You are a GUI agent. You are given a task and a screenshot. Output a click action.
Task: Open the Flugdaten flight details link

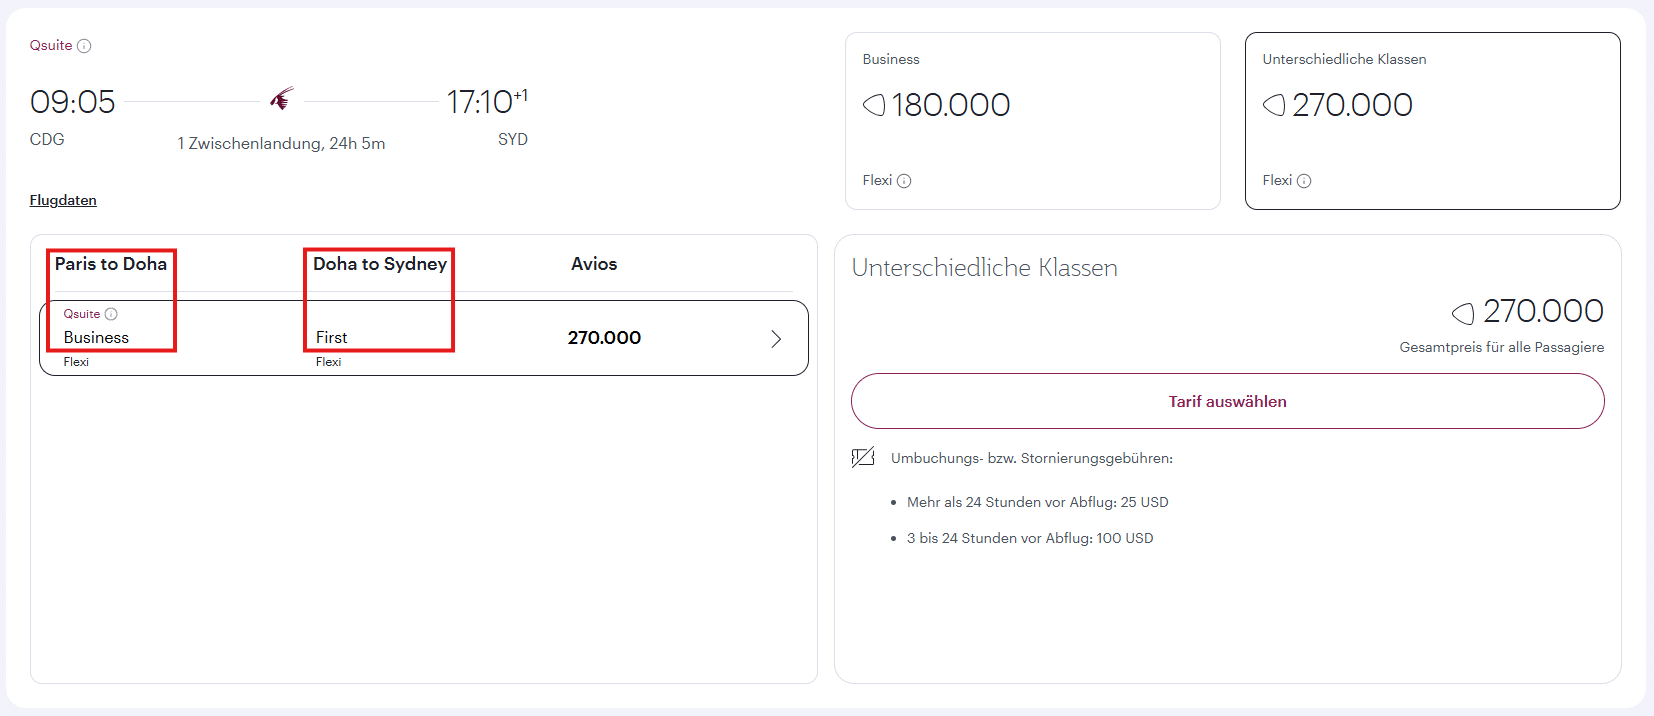tap(63, 200)
